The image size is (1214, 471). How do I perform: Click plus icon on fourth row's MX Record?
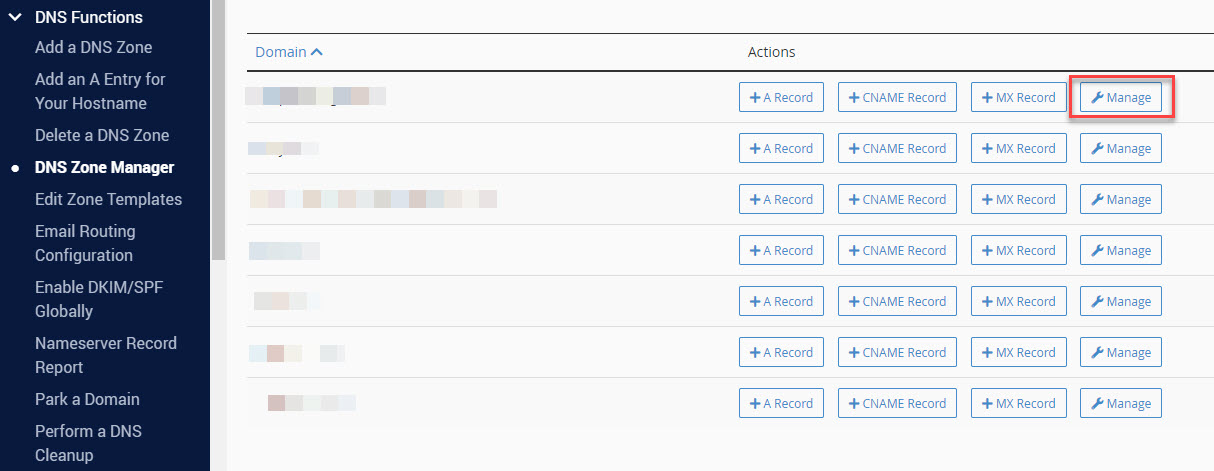987,251
